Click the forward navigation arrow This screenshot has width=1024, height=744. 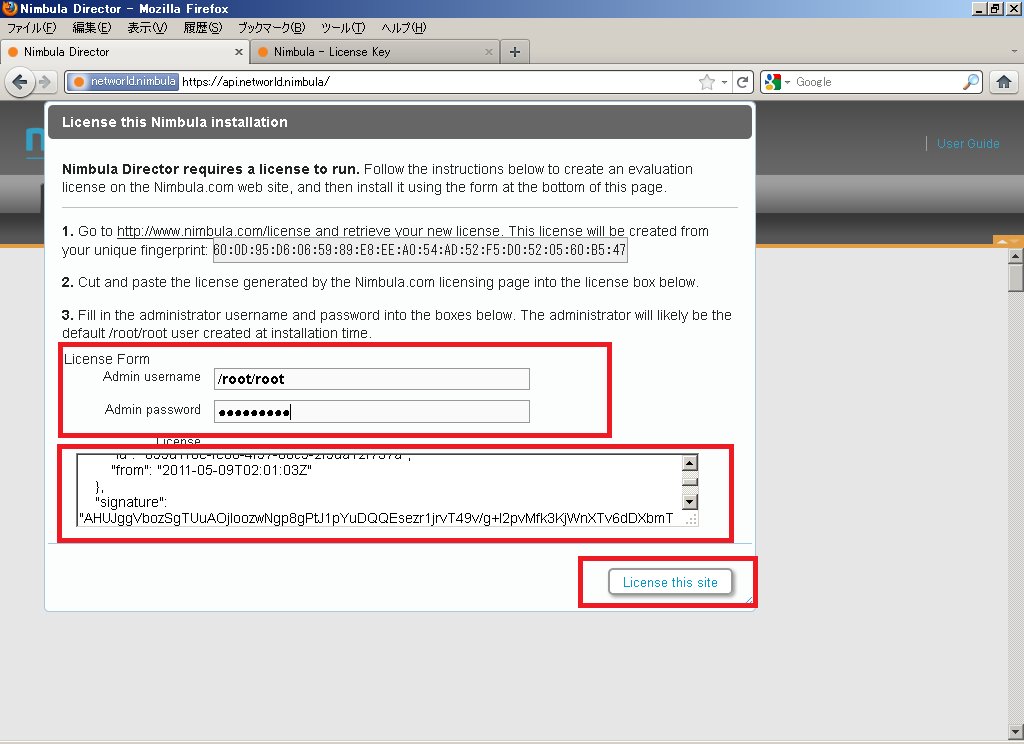pyautogui.click(x=45, y=82)
